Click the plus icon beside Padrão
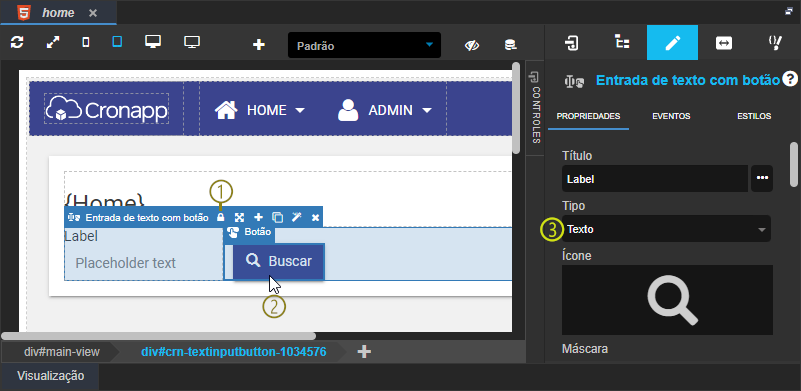Screen dimensions: 801x391 point(259,45)
